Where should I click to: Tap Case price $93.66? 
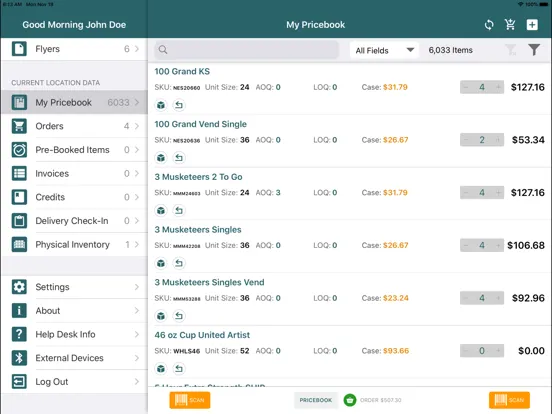(396, 351)
